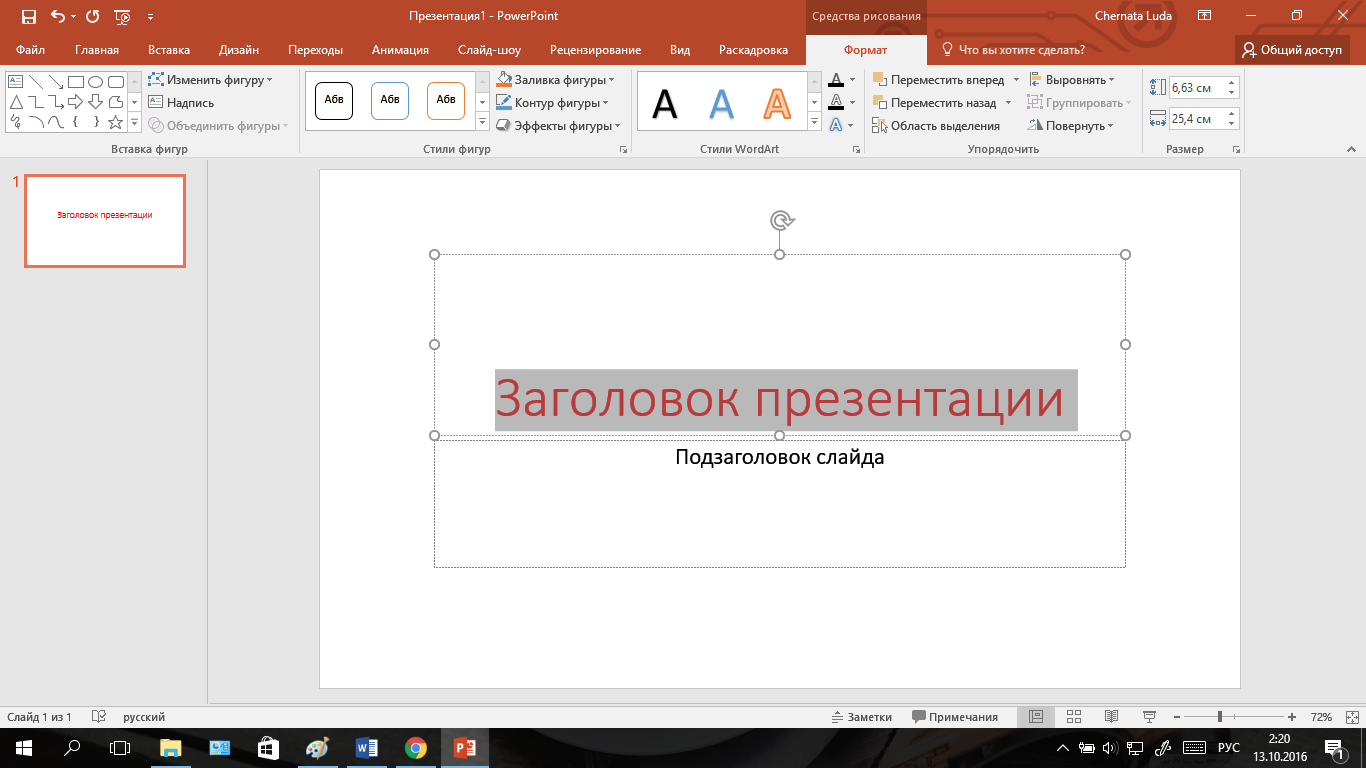Select the text box shape in gallery
This screenshot has width=1366, height=768.
coord(16,82)
